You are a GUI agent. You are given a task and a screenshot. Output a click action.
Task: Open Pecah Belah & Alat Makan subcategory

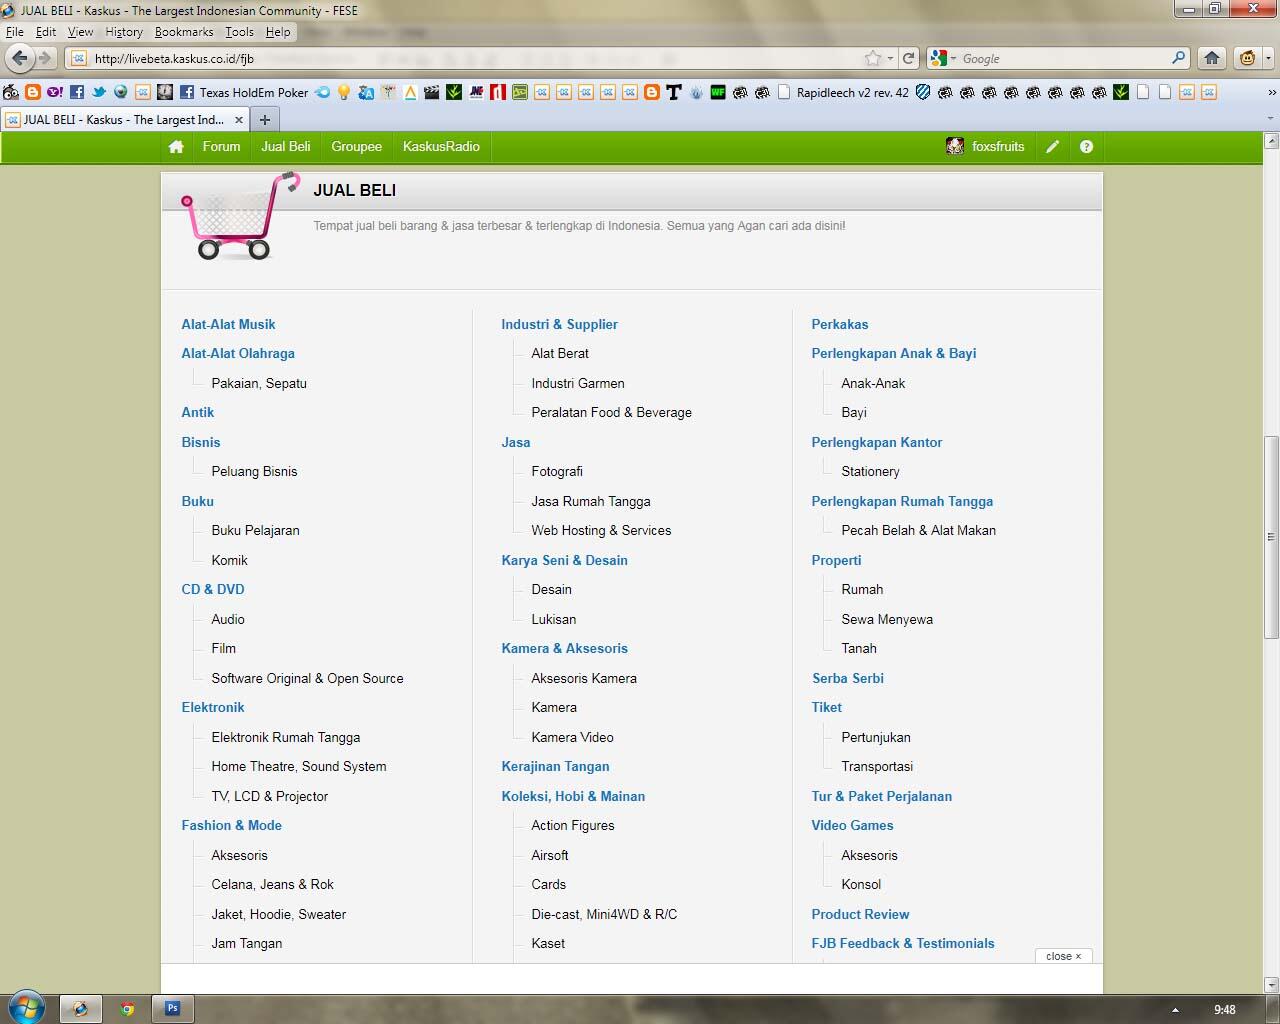[x=918, y=530]
